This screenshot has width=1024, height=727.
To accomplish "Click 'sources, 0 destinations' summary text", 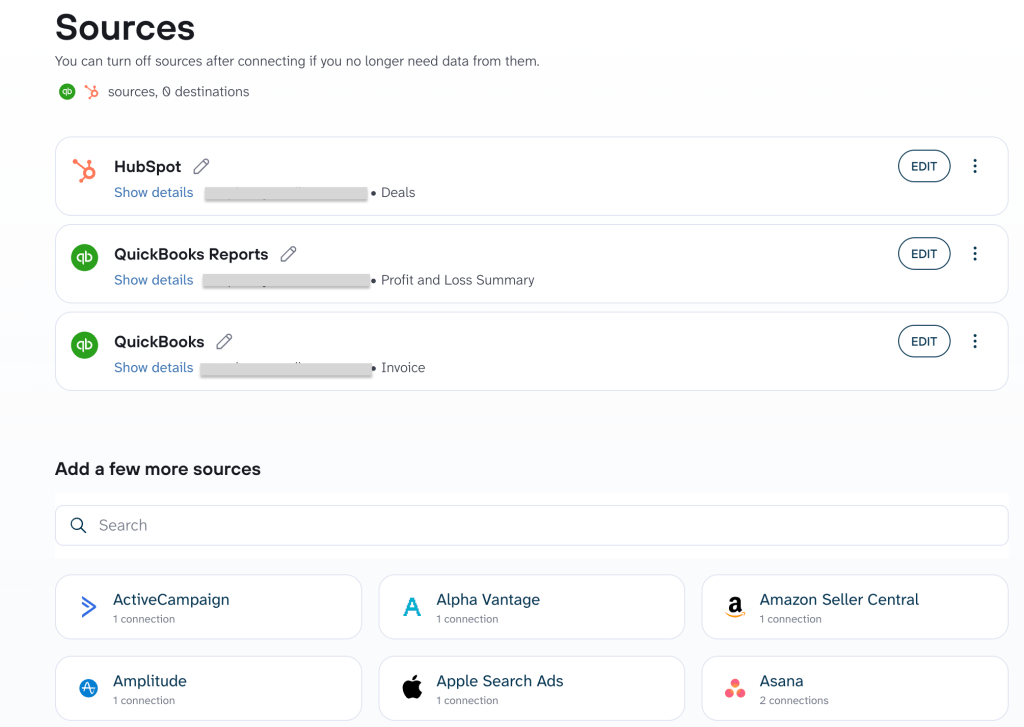I will (178, 92).
